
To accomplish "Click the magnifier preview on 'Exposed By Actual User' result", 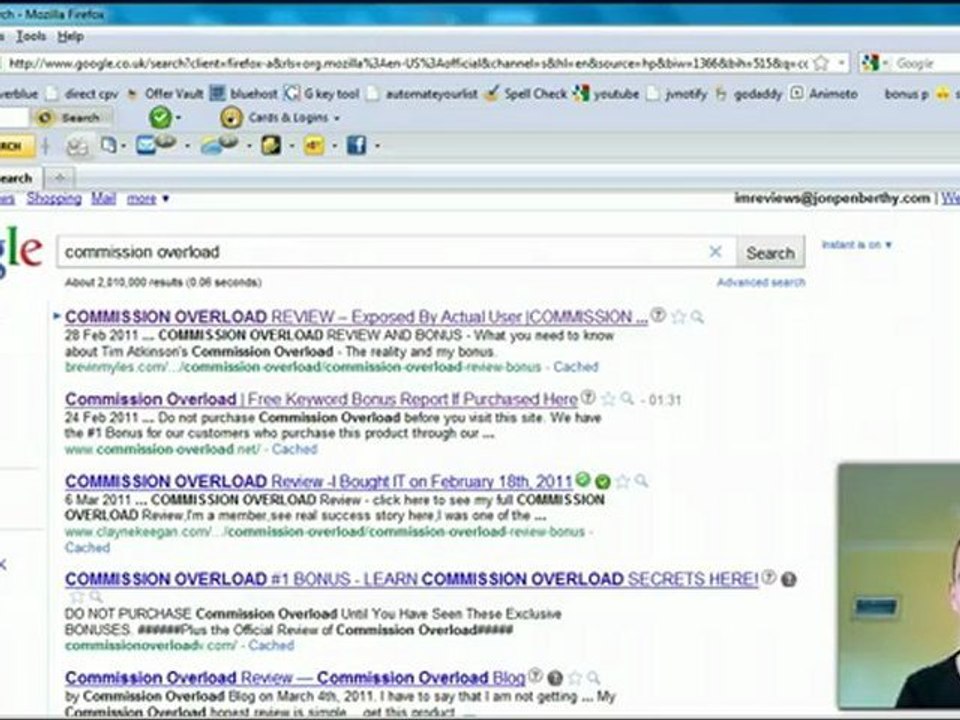I will pos(697,317).
